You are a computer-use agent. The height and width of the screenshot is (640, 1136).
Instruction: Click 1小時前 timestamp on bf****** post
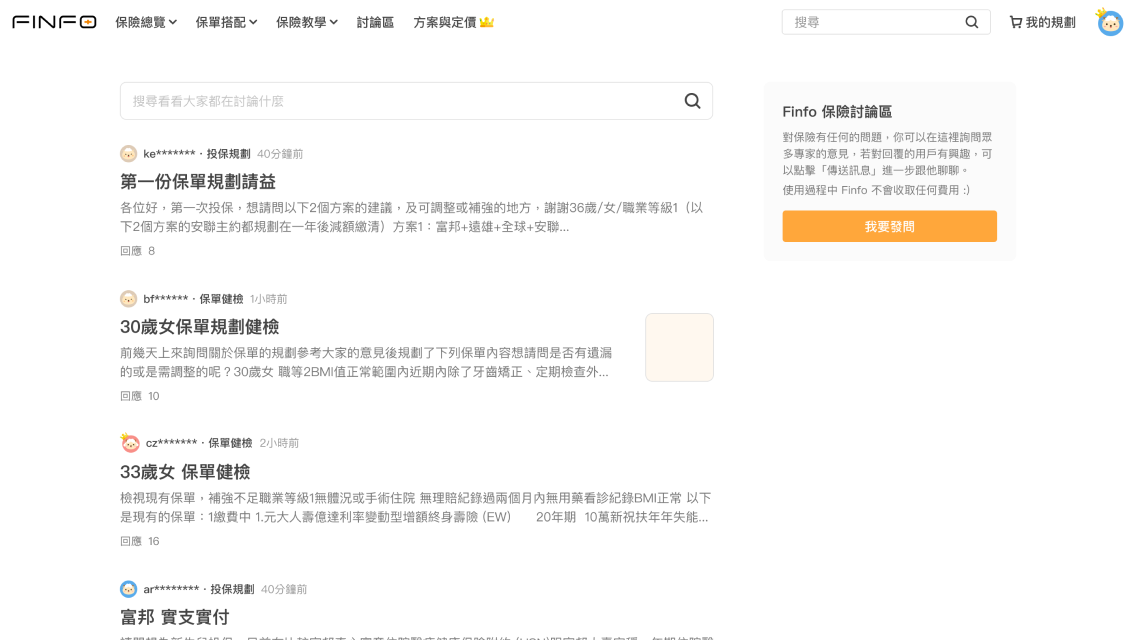[268, 299]
